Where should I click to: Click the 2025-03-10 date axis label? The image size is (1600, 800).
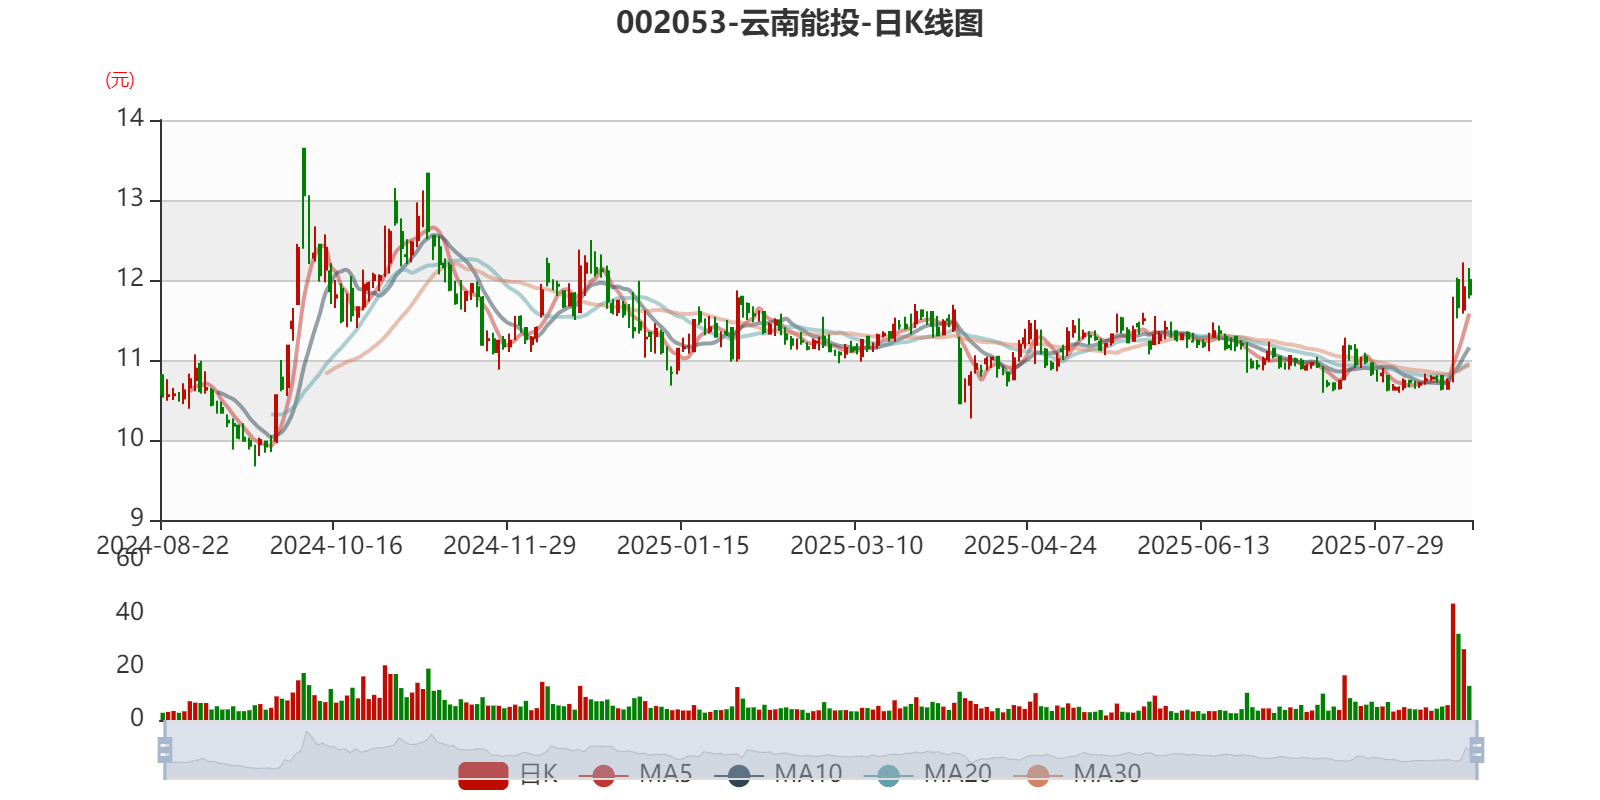[x=857, y=546]
